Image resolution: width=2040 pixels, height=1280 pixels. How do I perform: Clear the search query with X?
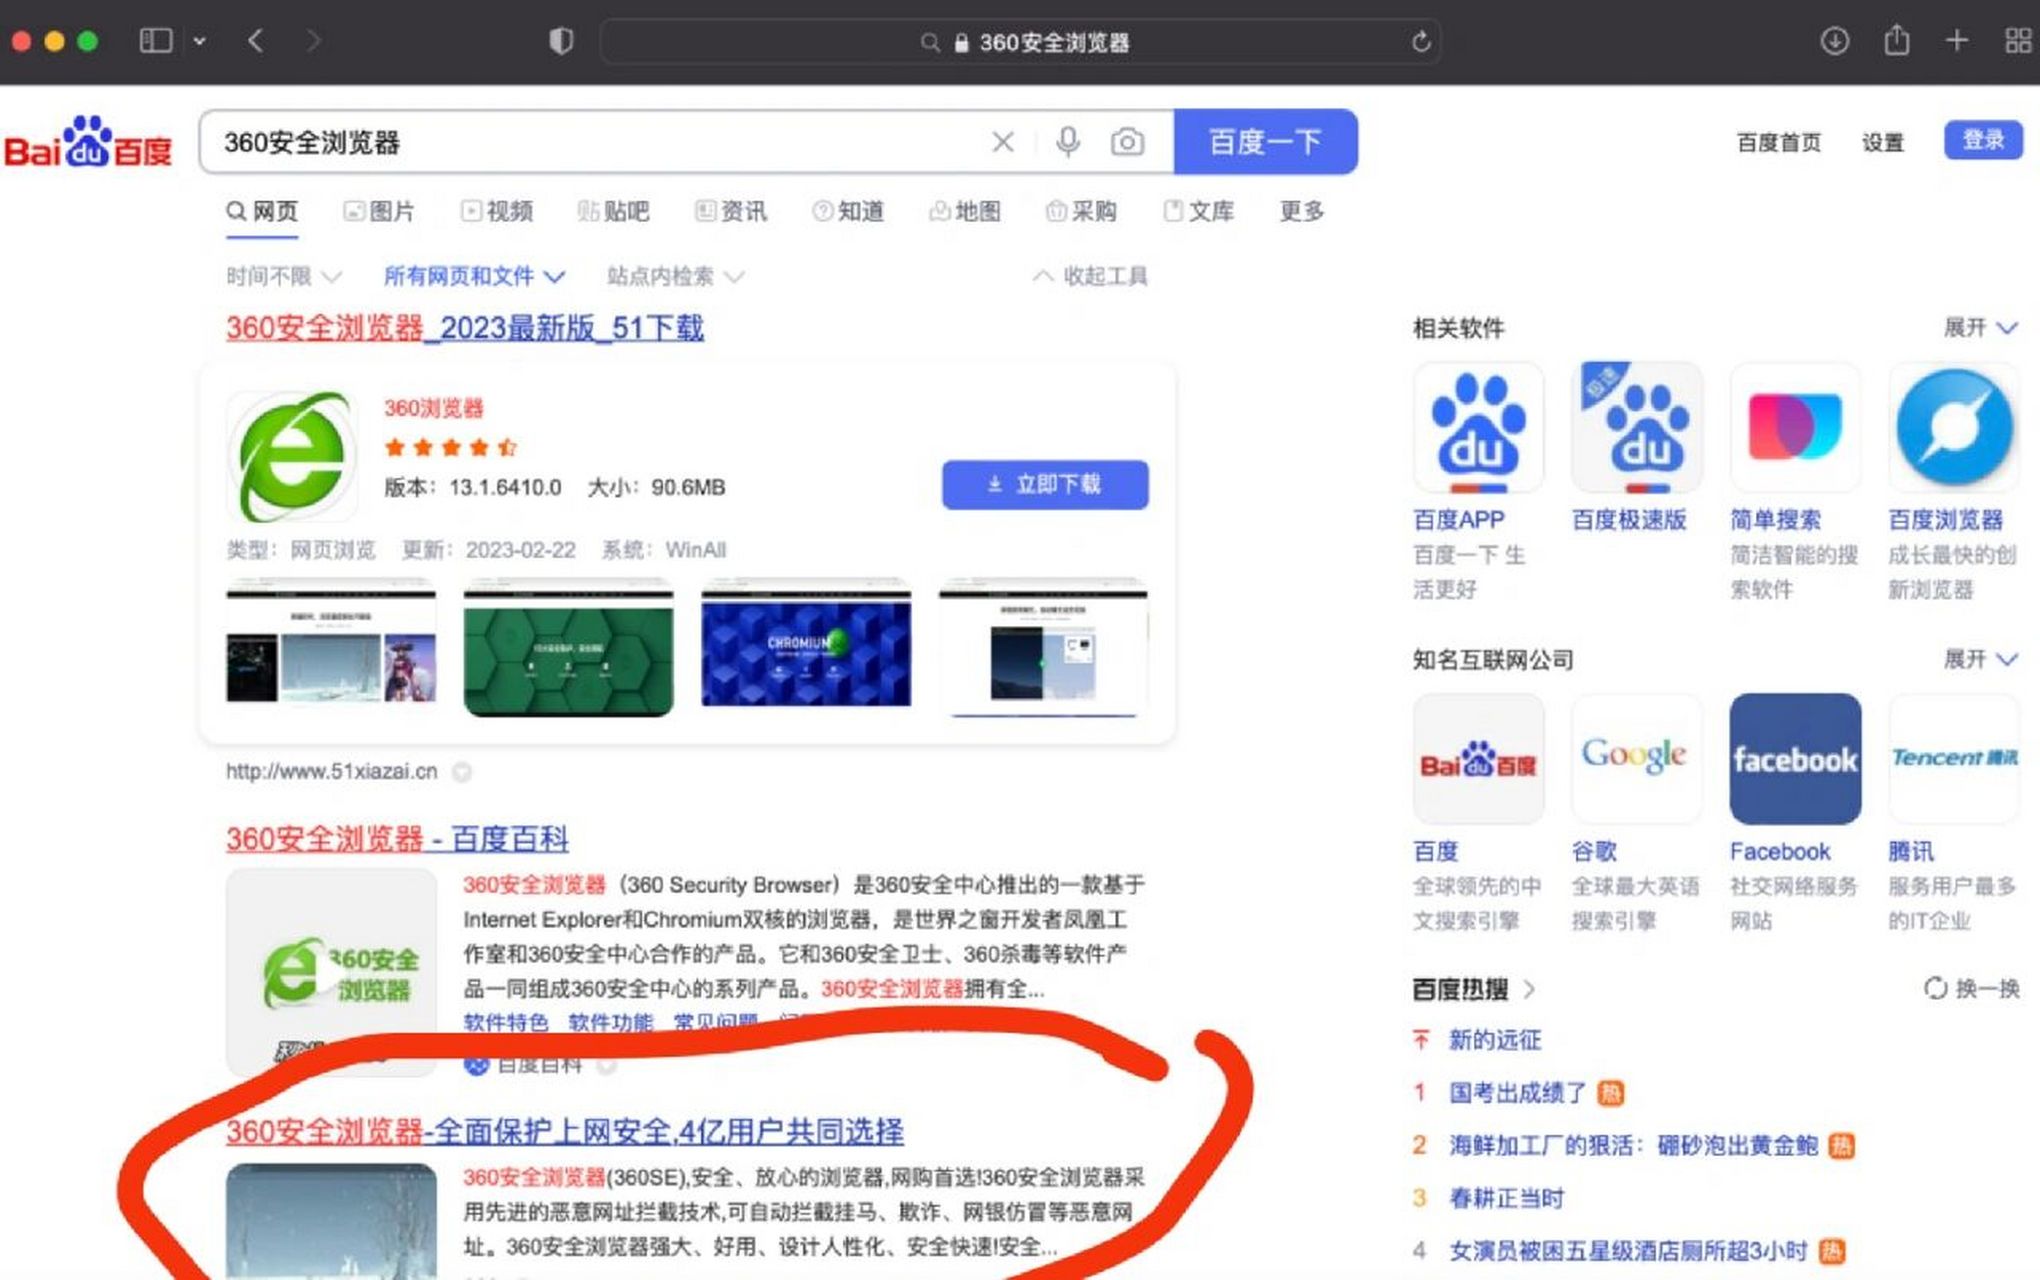1003,142
